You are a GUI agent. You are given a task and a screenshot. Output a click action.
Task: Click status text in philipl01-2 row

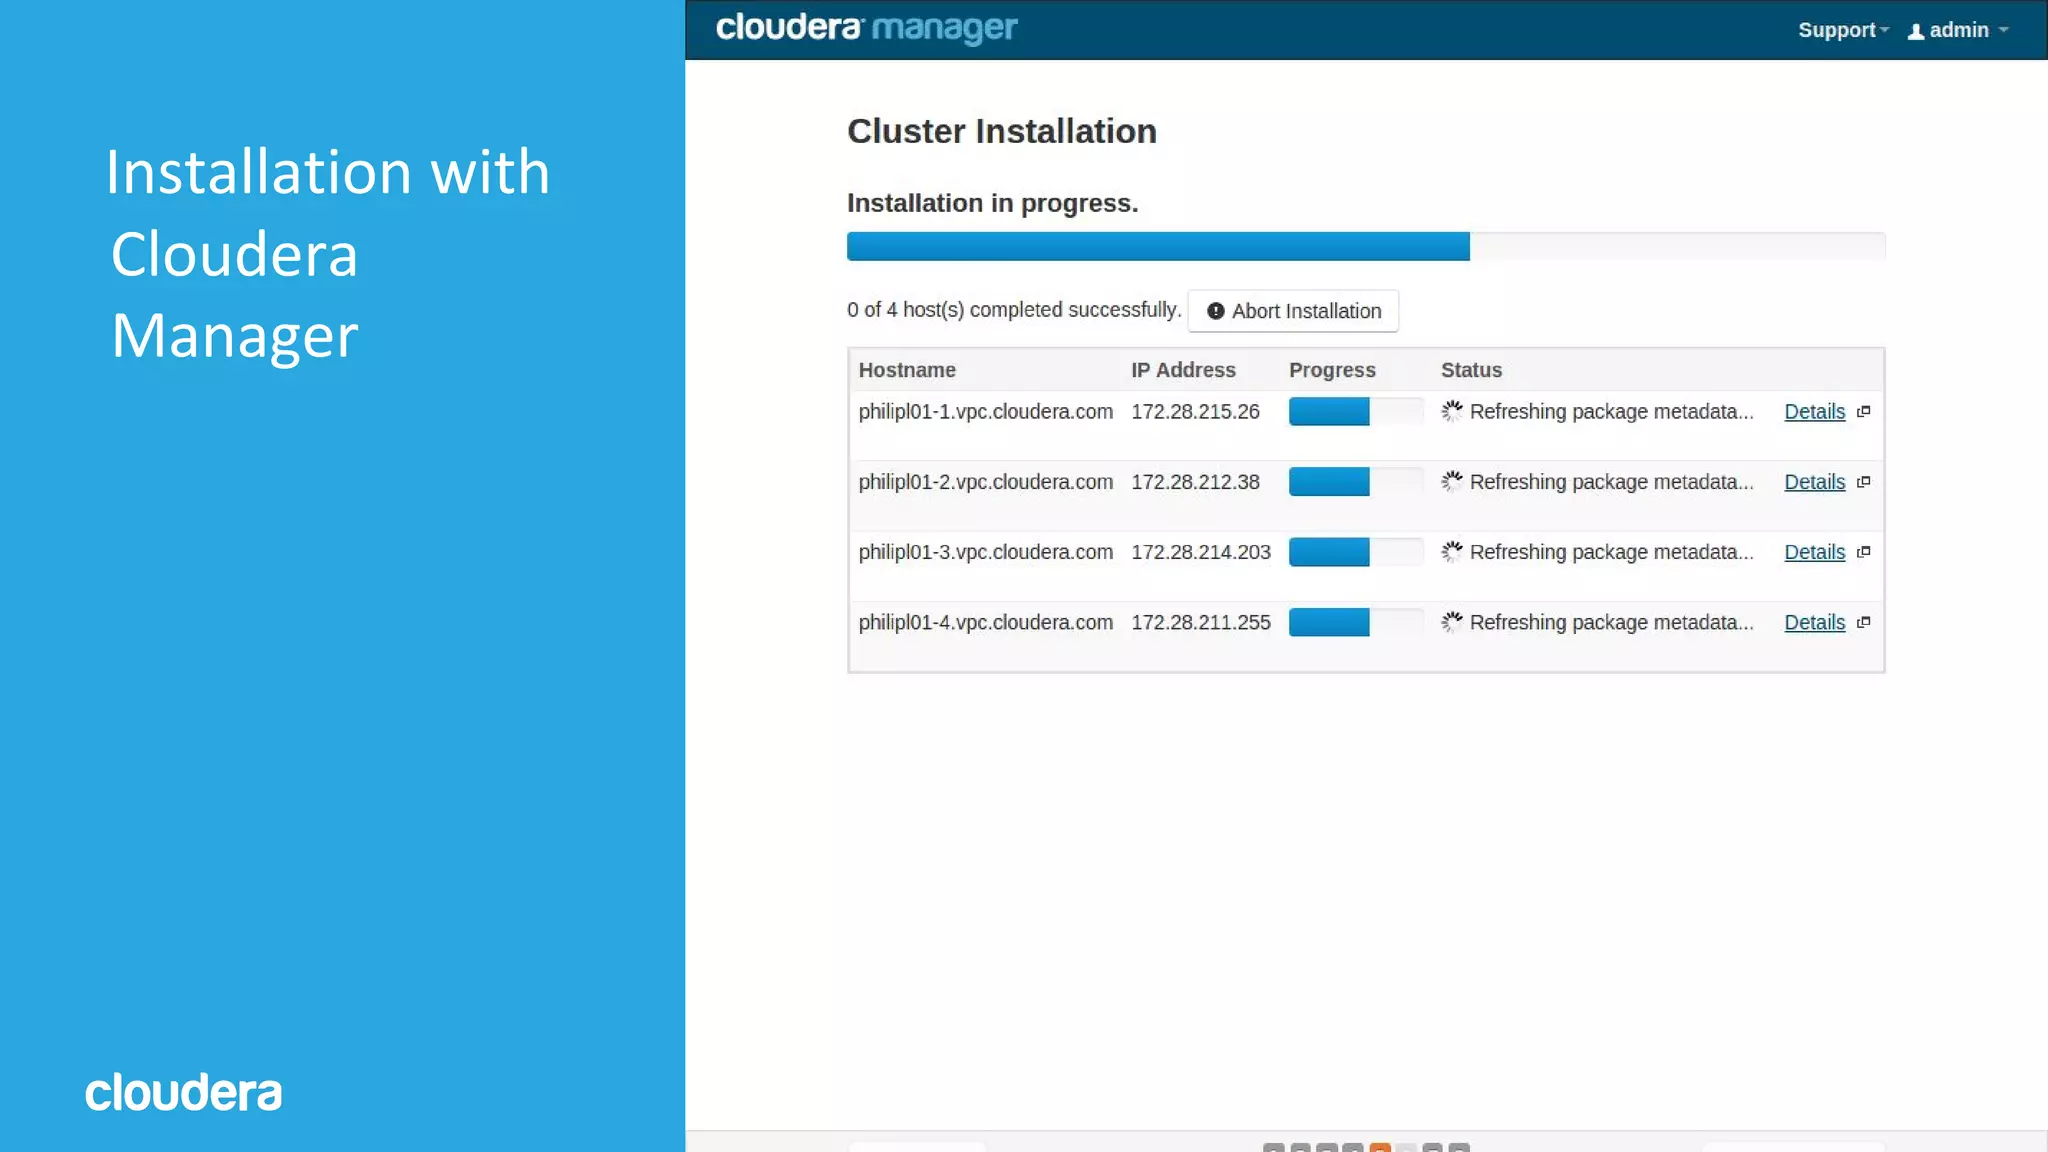point(1611,482)
